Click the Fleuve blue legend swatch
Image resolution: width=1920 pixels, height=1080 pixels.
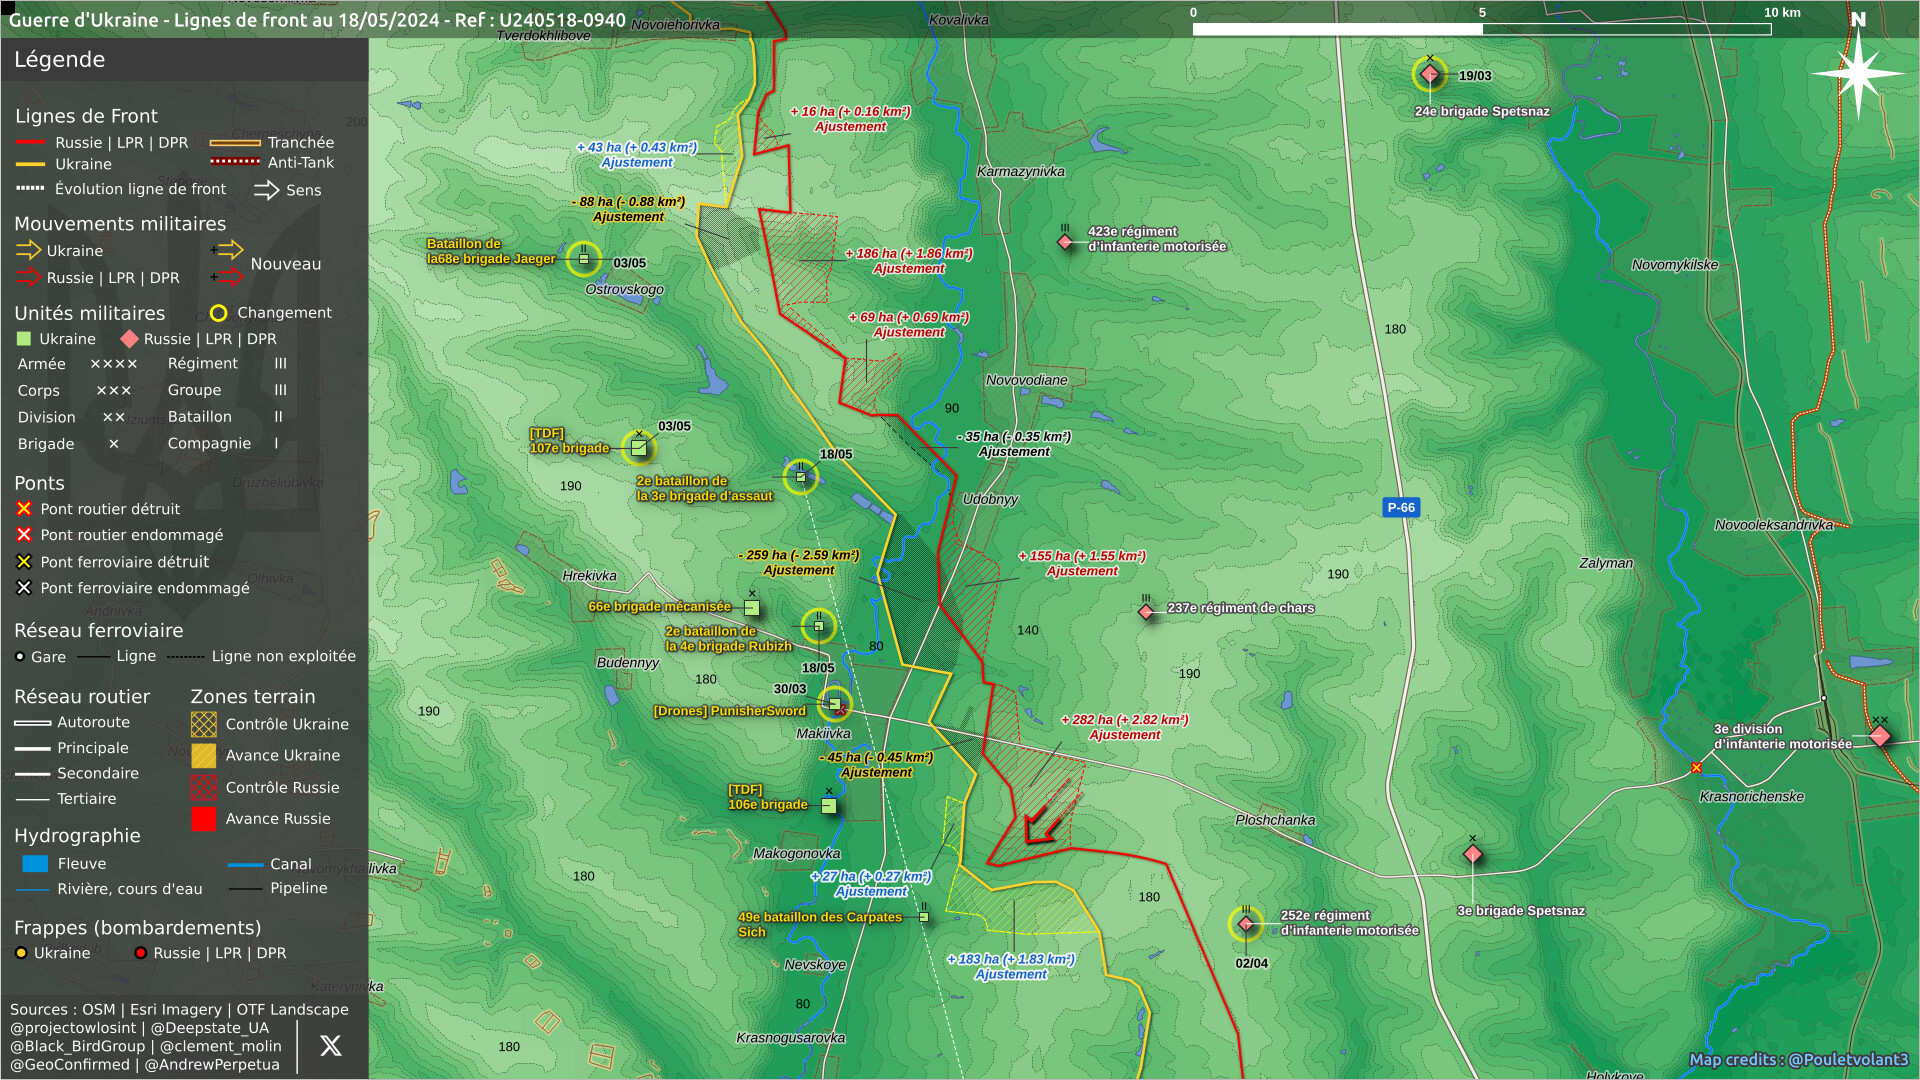click(x=35, y=864)
